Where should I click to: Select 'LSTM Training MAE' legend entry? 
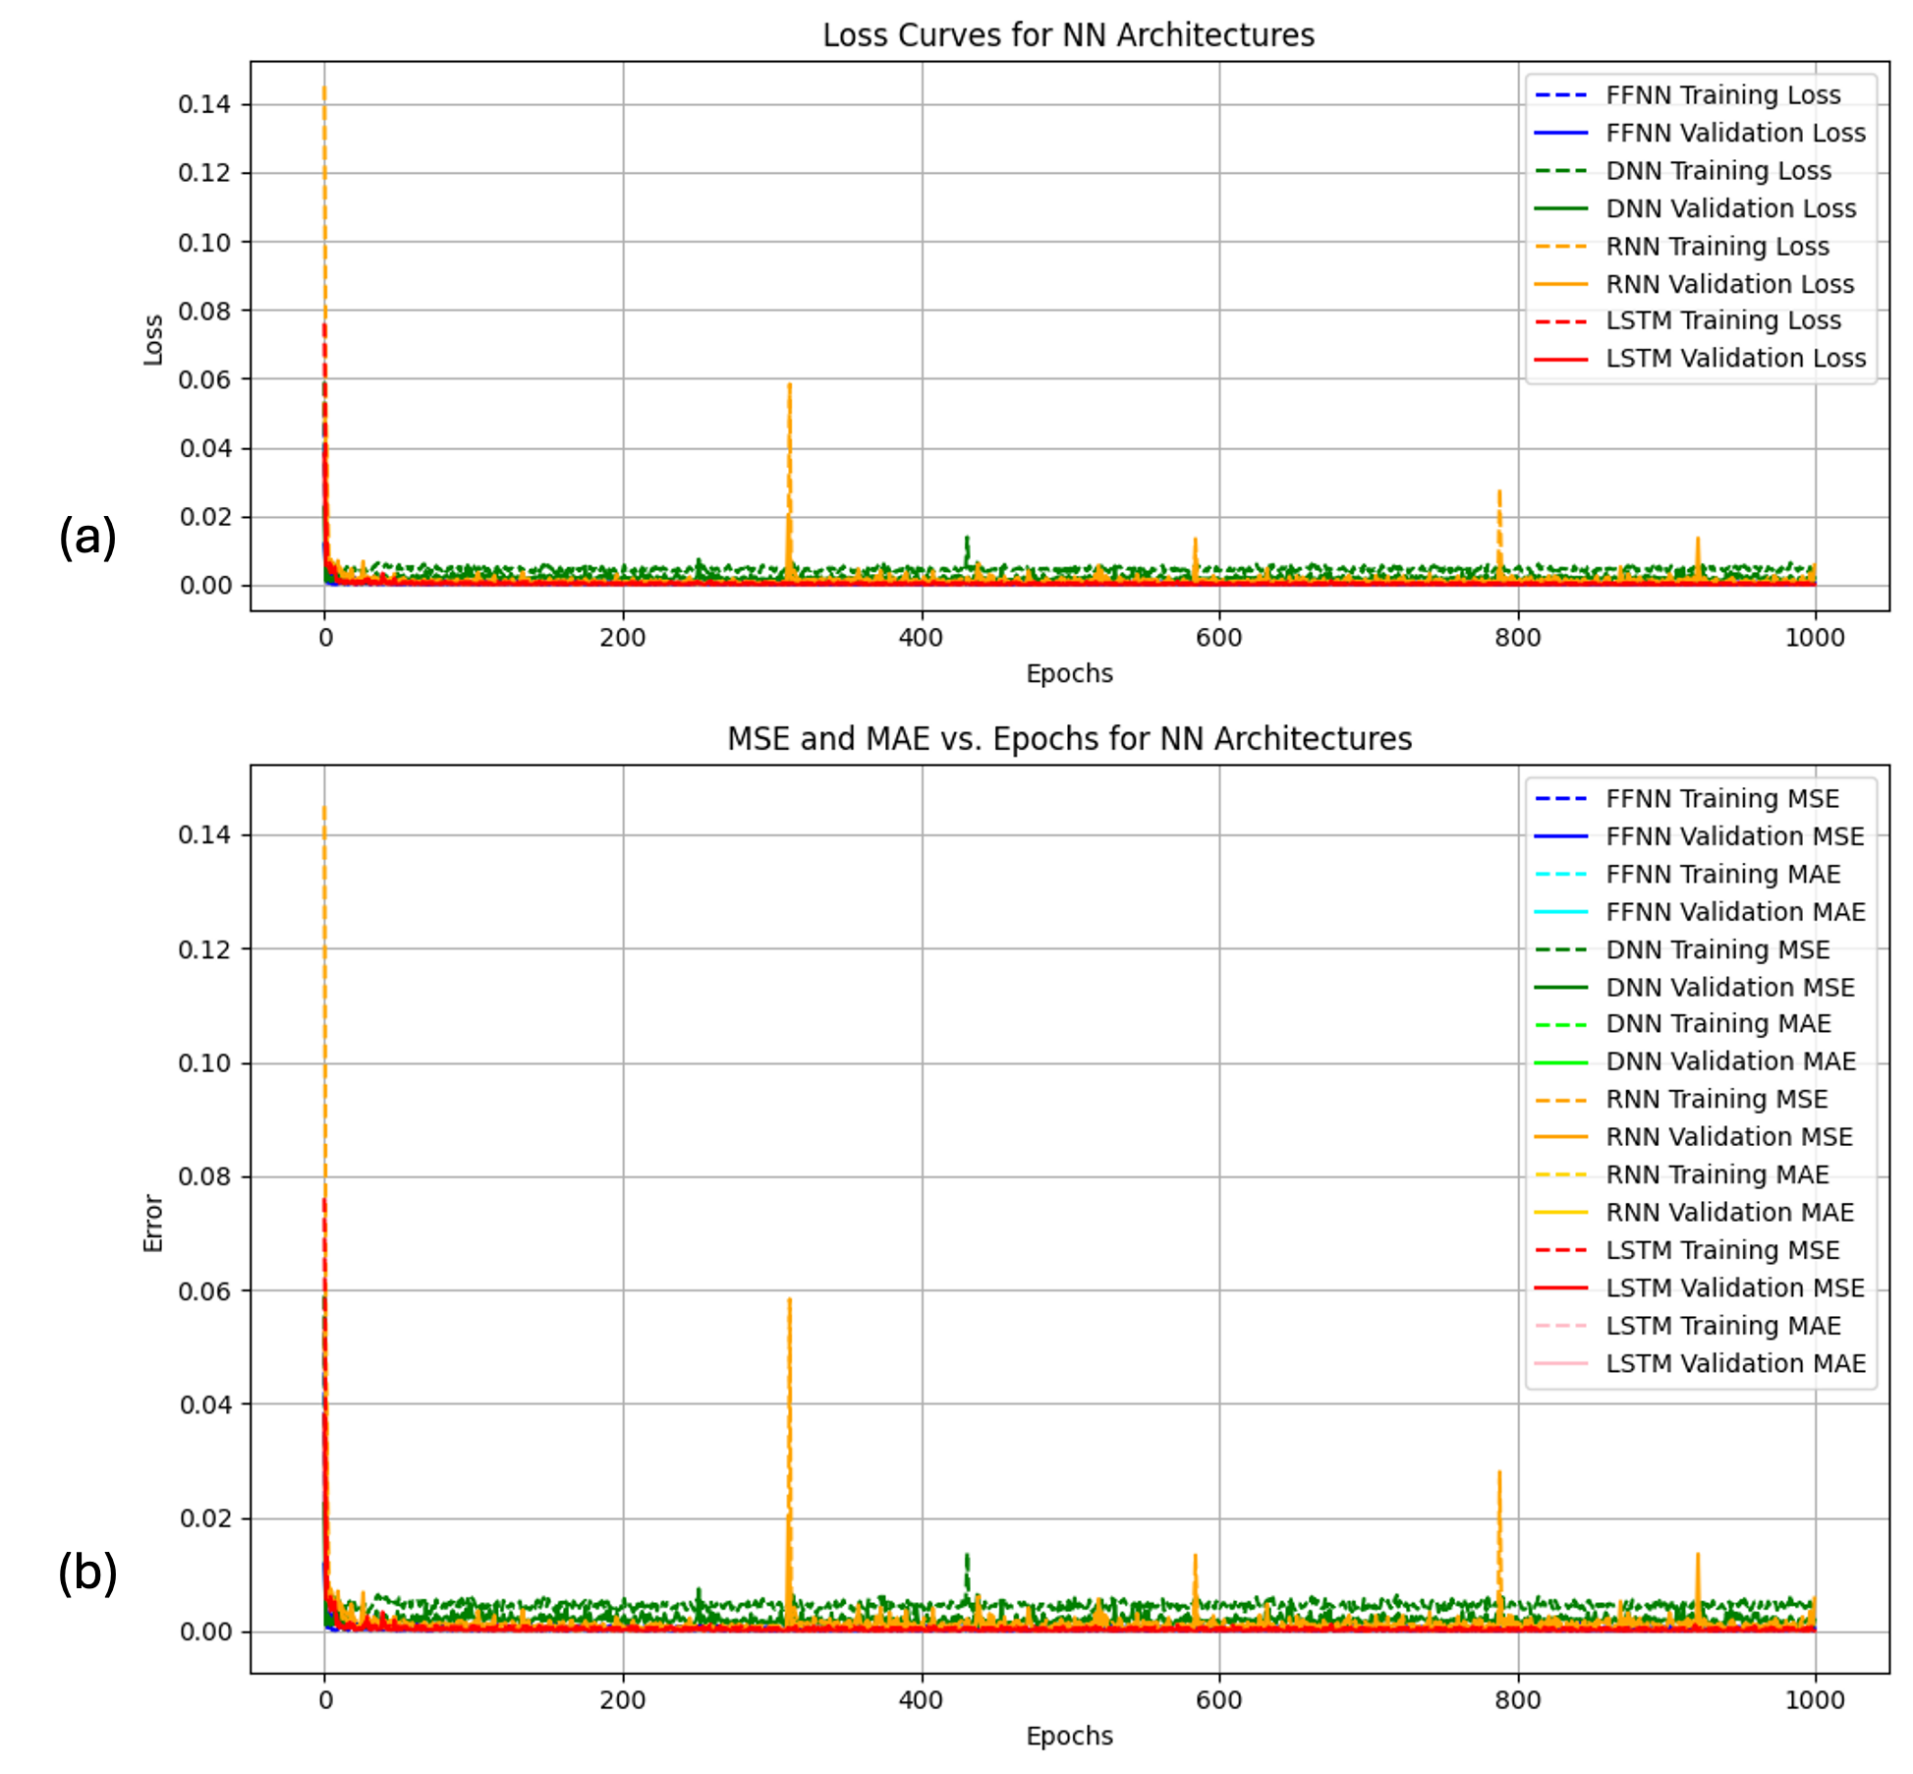[x=1688, y=1326]
